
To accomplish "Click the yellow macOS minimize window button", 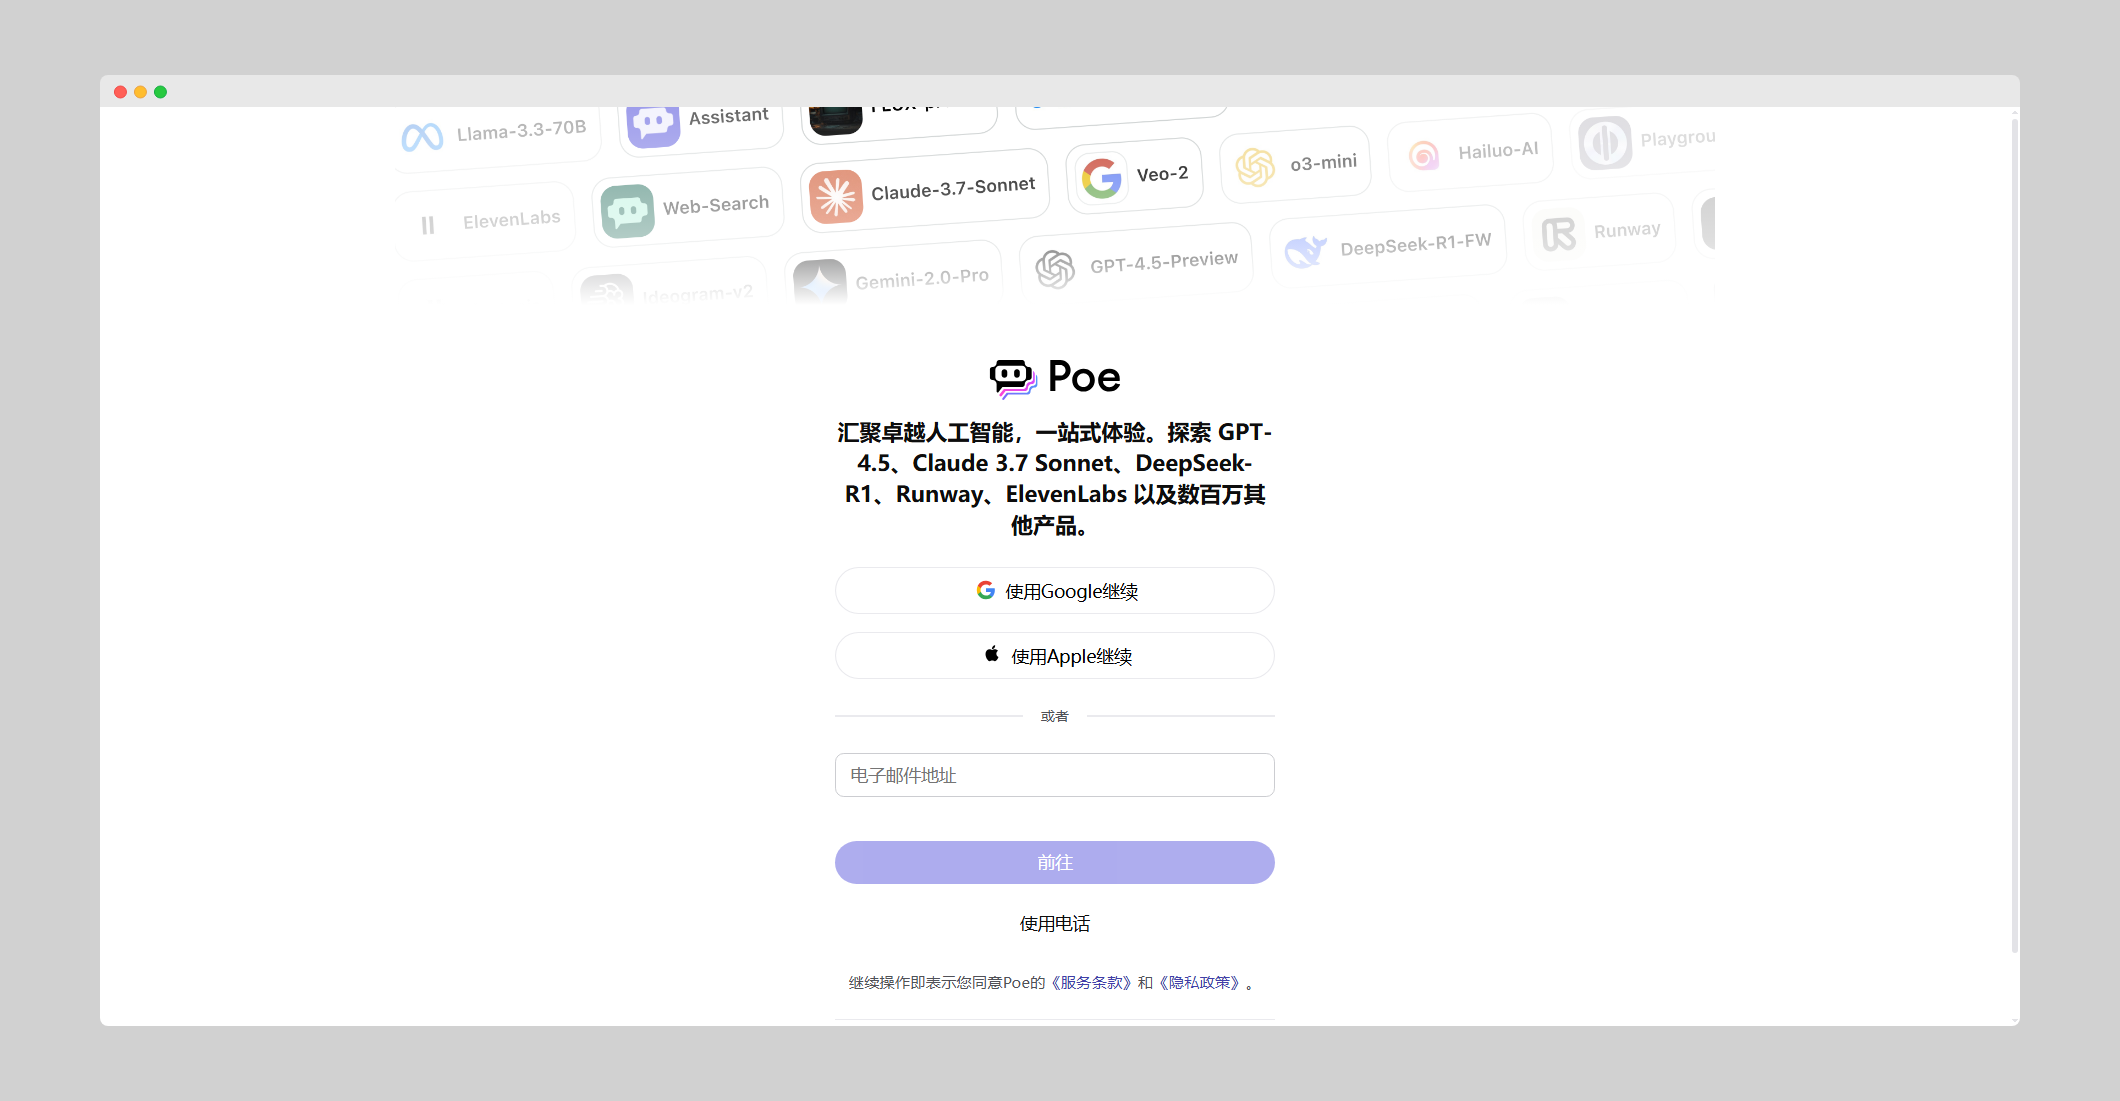I will (140, 92).
